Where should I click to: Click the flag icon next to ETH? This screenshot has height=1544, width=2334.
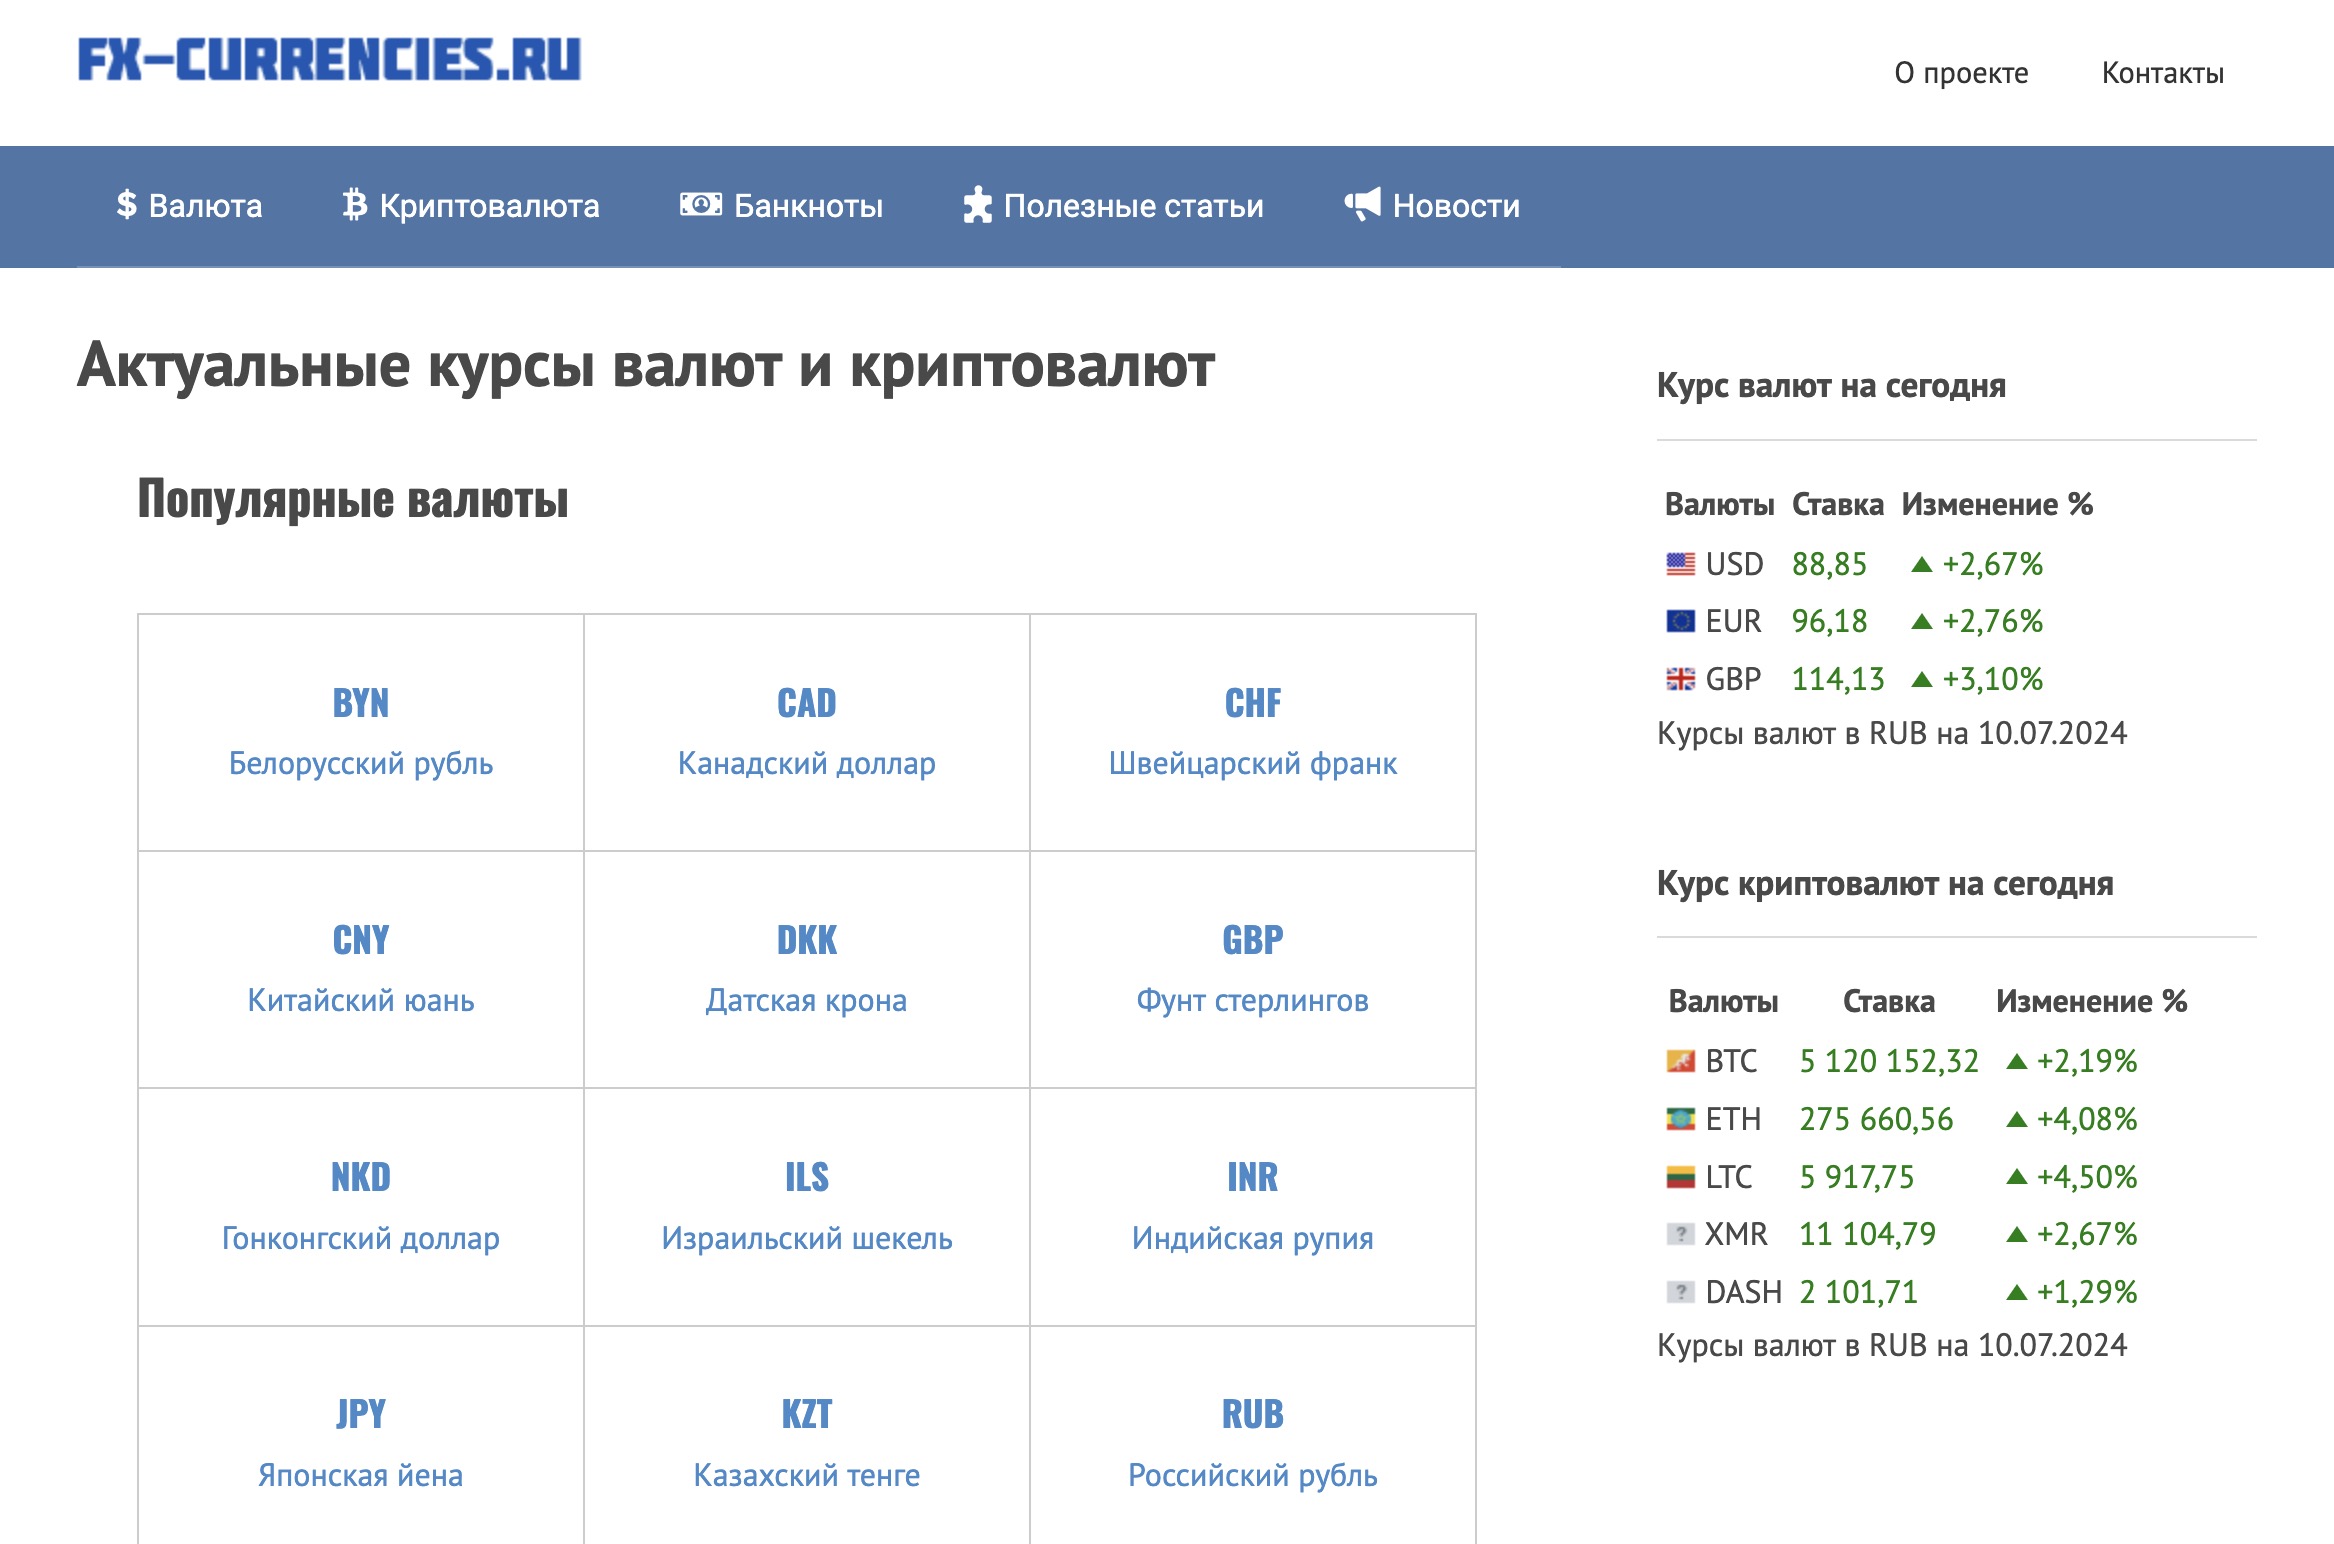(1681, 1119)
